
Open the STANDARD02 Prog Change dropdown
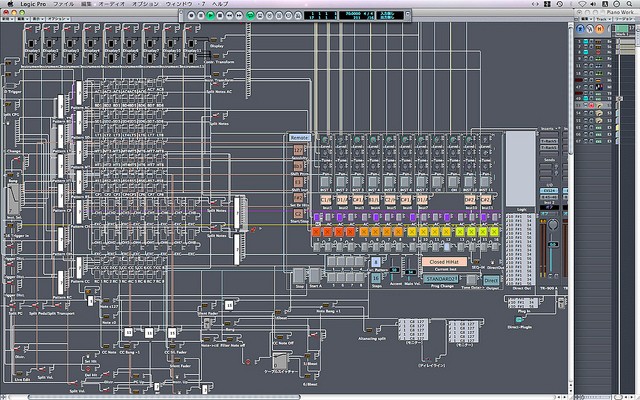coord(440,279)
